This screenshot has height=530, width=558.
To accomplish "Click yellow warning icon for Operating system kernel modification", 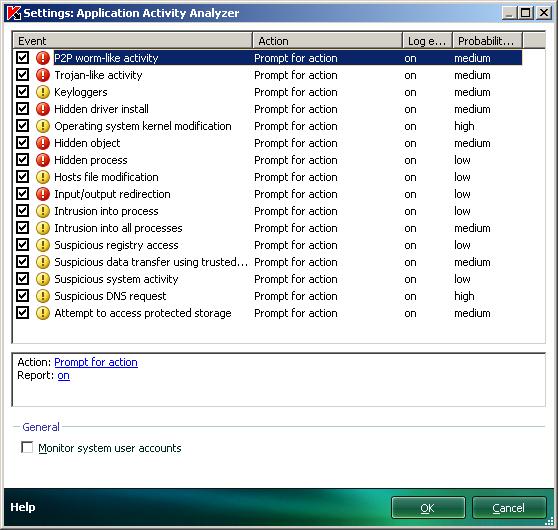I will click(x=43, y=126).
